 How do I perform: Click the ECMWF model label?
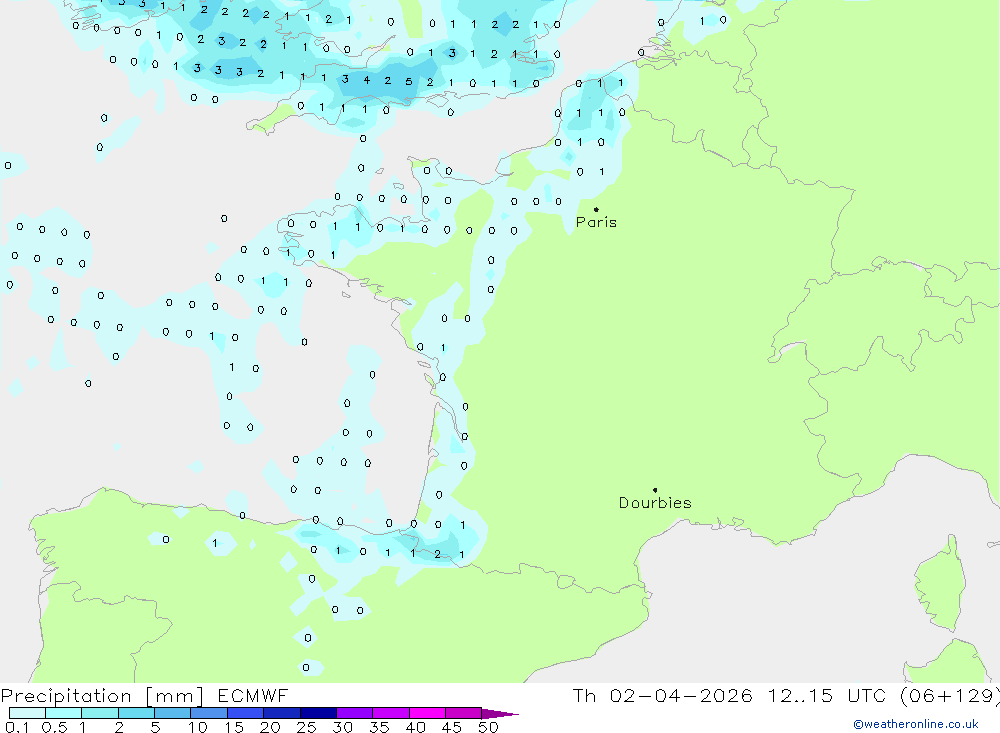click(253, 696)
